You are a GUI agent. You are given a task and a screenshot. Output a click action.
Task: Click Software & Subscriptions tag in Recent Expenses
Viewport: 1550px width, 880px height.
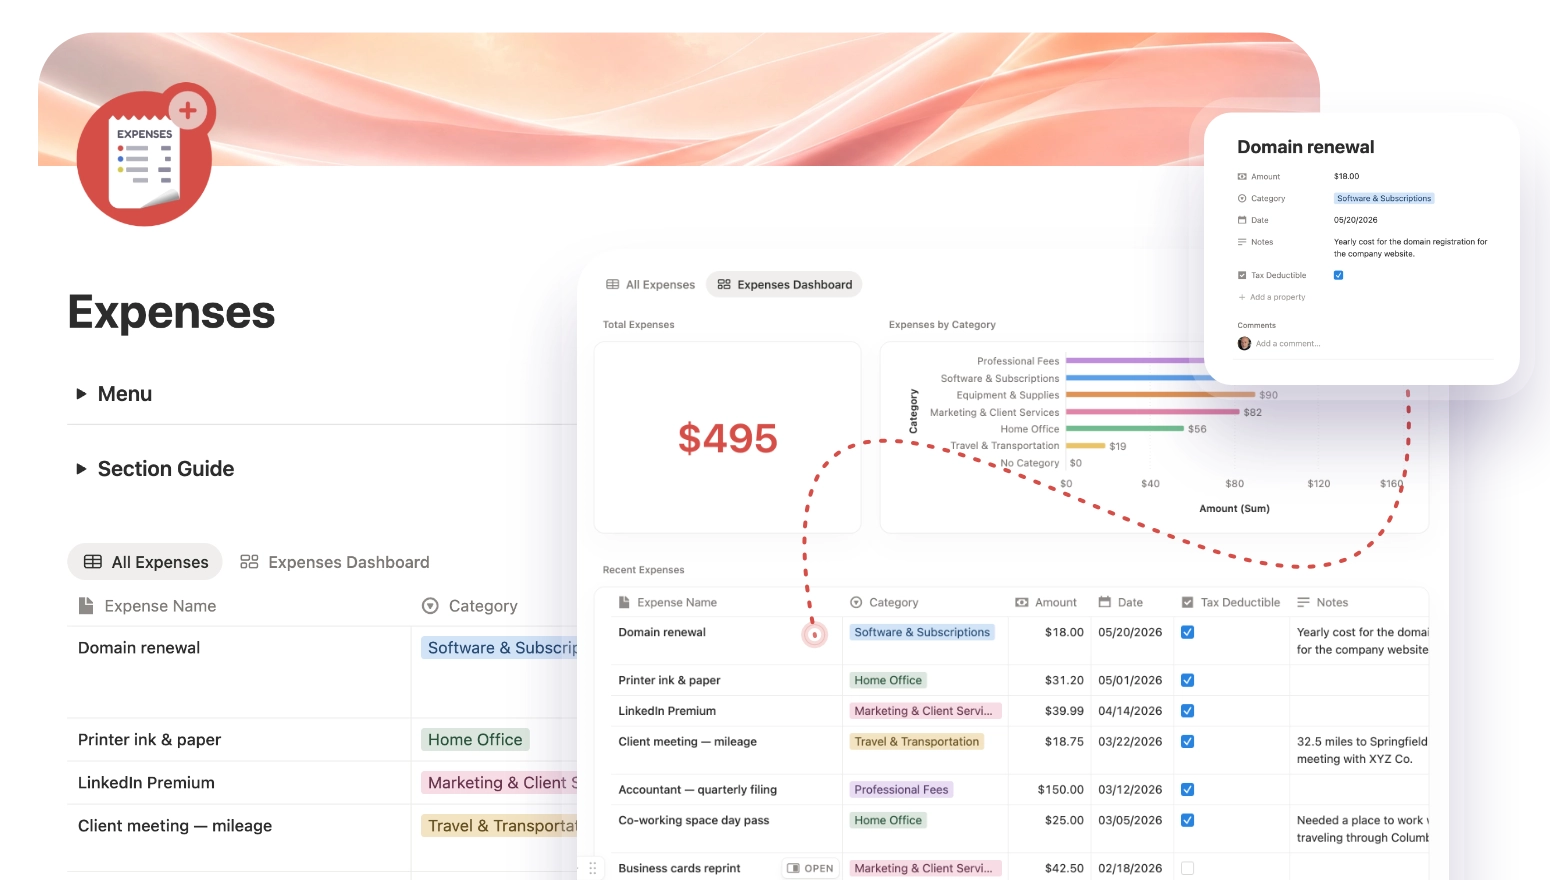click(x=922, y=632)
